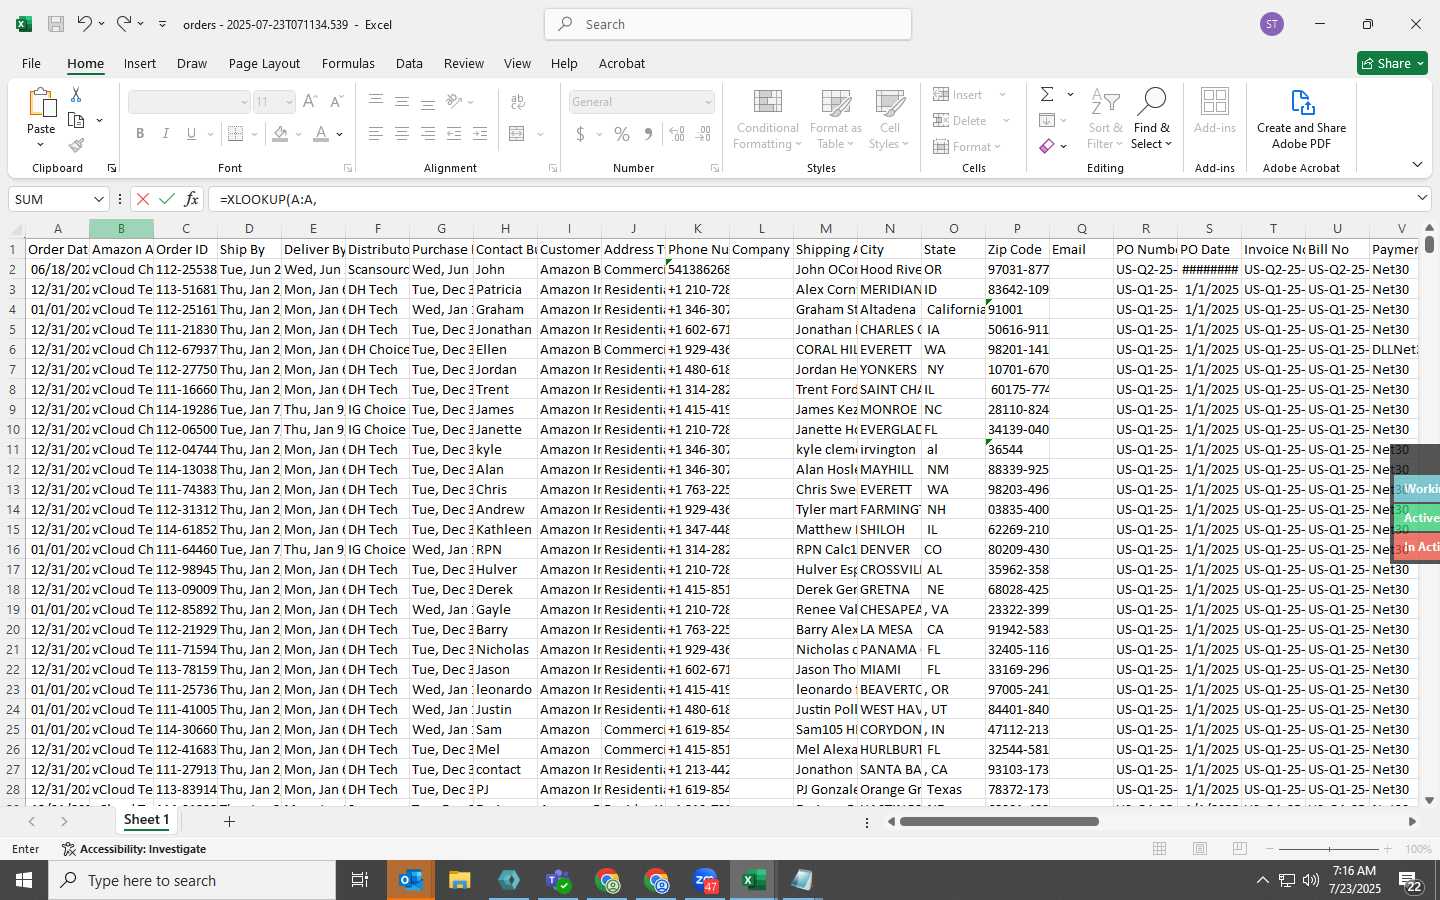
Task: Open the Name Box SUM dropdown
Action: point(98,199)
